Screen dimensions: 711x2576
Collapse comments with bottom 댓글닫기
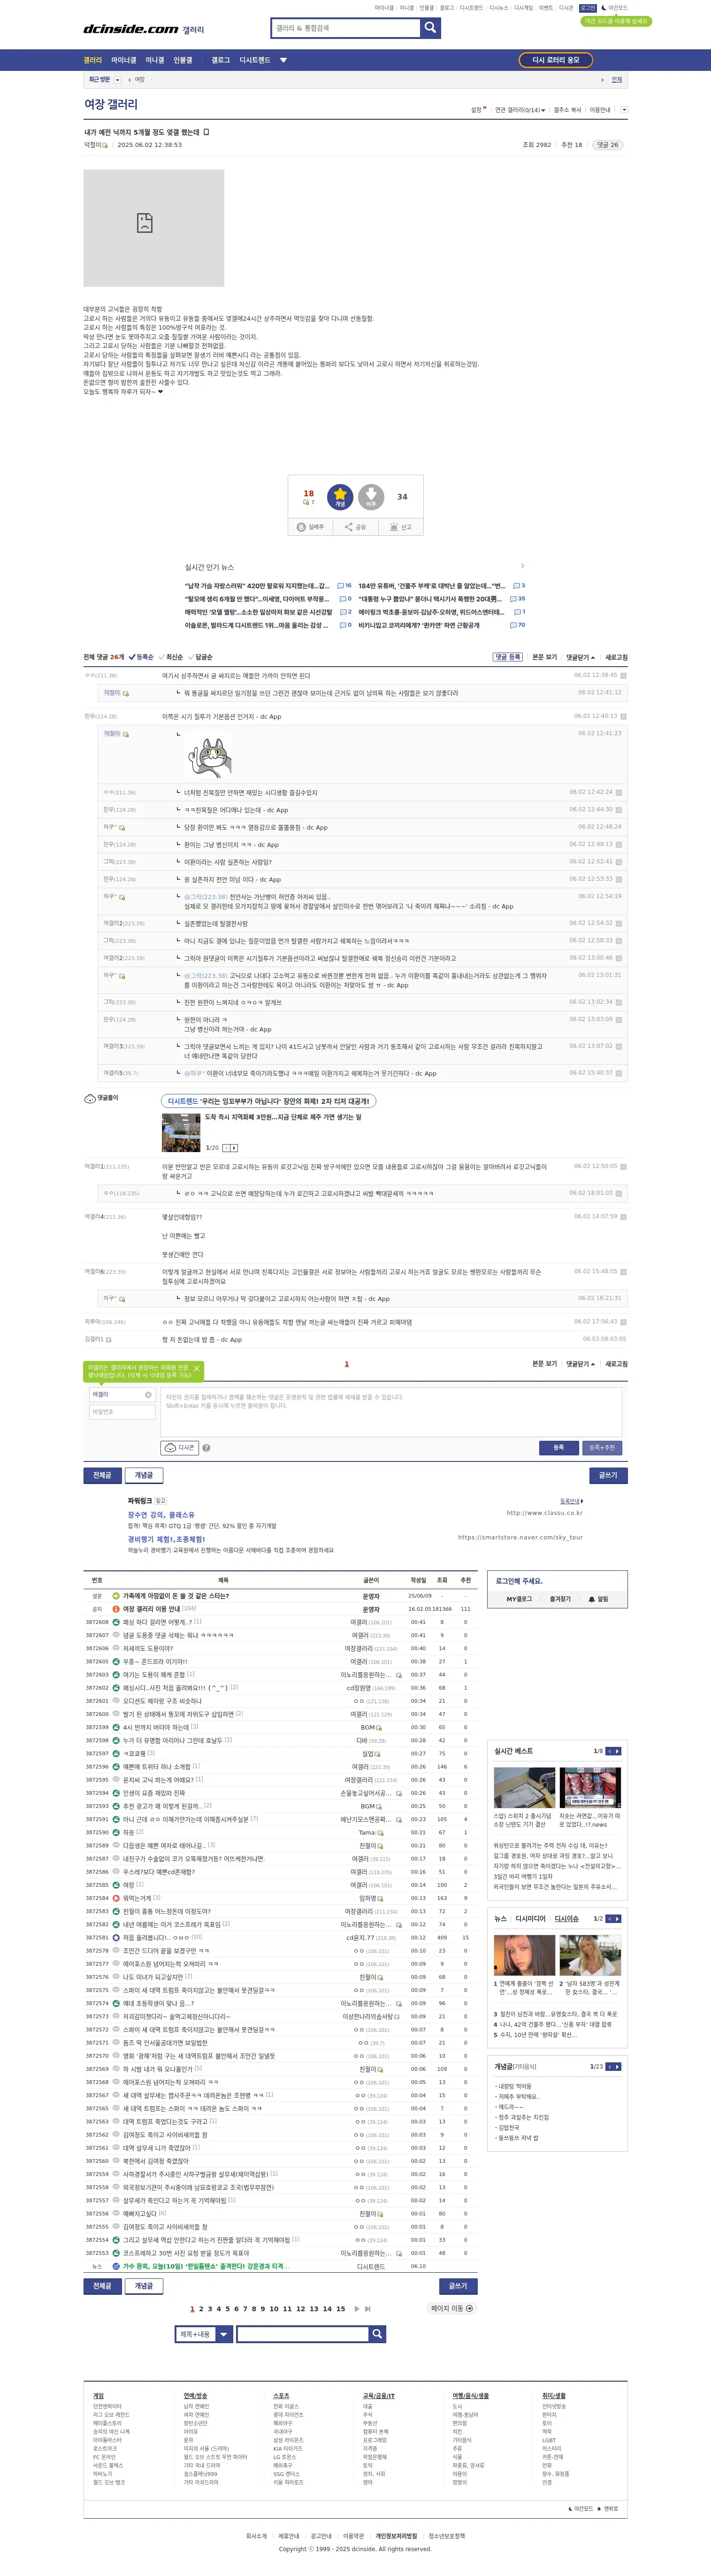coord(580,1364)
